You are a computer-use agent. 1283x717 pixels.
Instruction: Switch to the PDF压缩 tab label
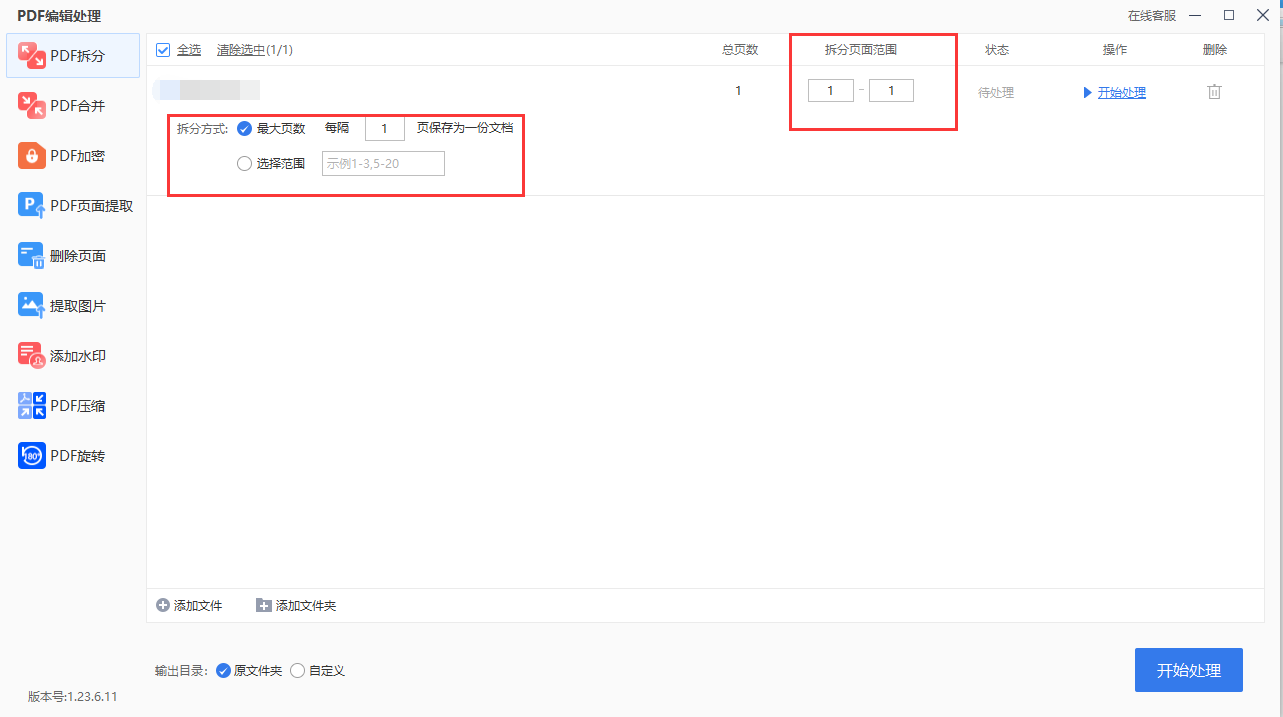click(78, 406)
